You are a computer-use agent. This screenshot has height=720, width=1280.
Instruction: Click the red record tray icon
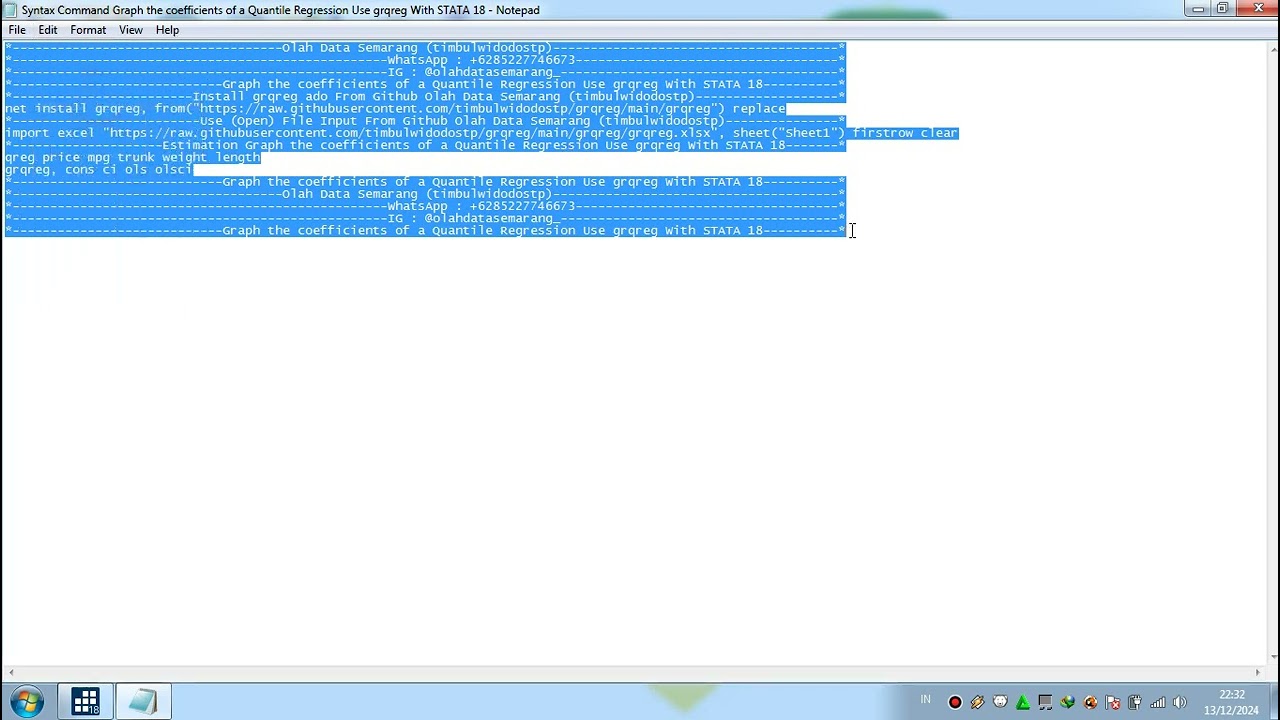coord(955,702)
